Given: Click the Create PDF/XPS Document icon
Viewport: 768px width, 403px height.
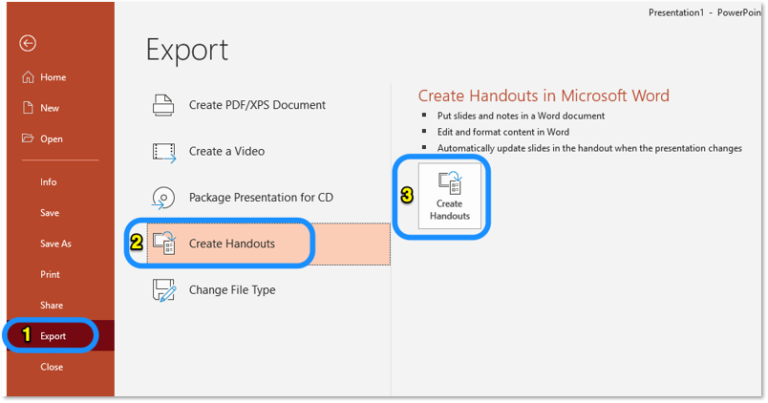Looking at the screenshot, I should coord(164,105).
